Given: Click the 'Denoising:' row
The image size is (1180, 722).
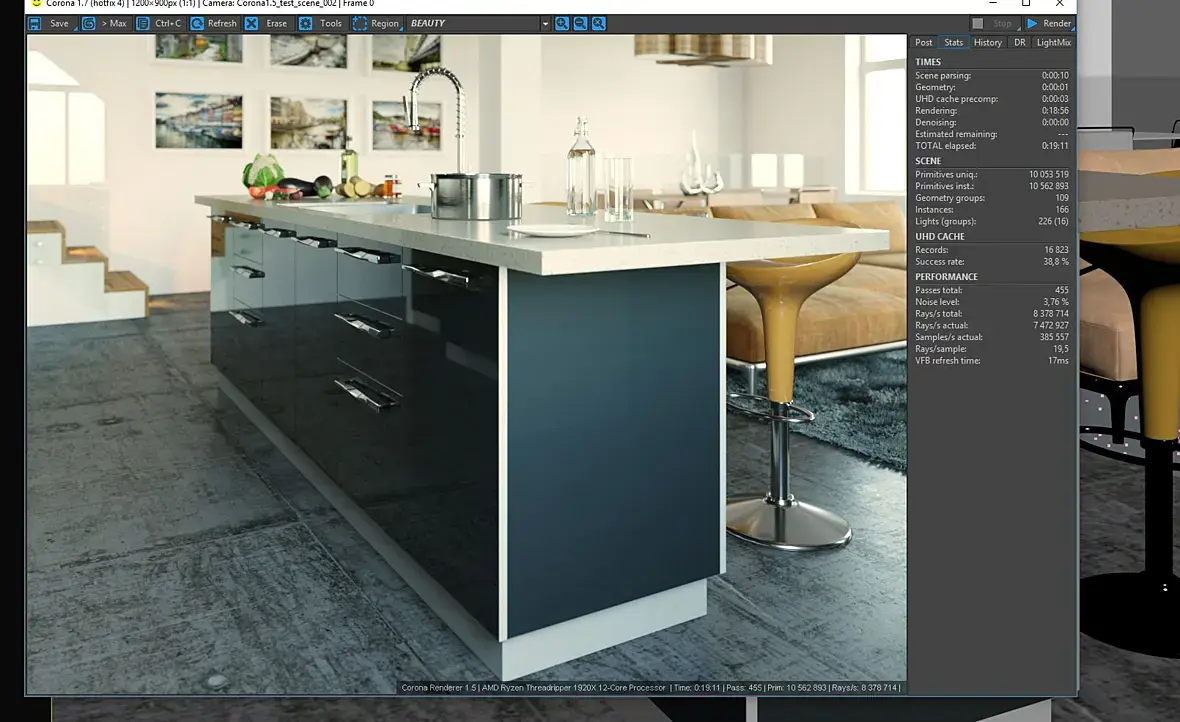Looking at the screenshot, I should [x=992, y=122].
